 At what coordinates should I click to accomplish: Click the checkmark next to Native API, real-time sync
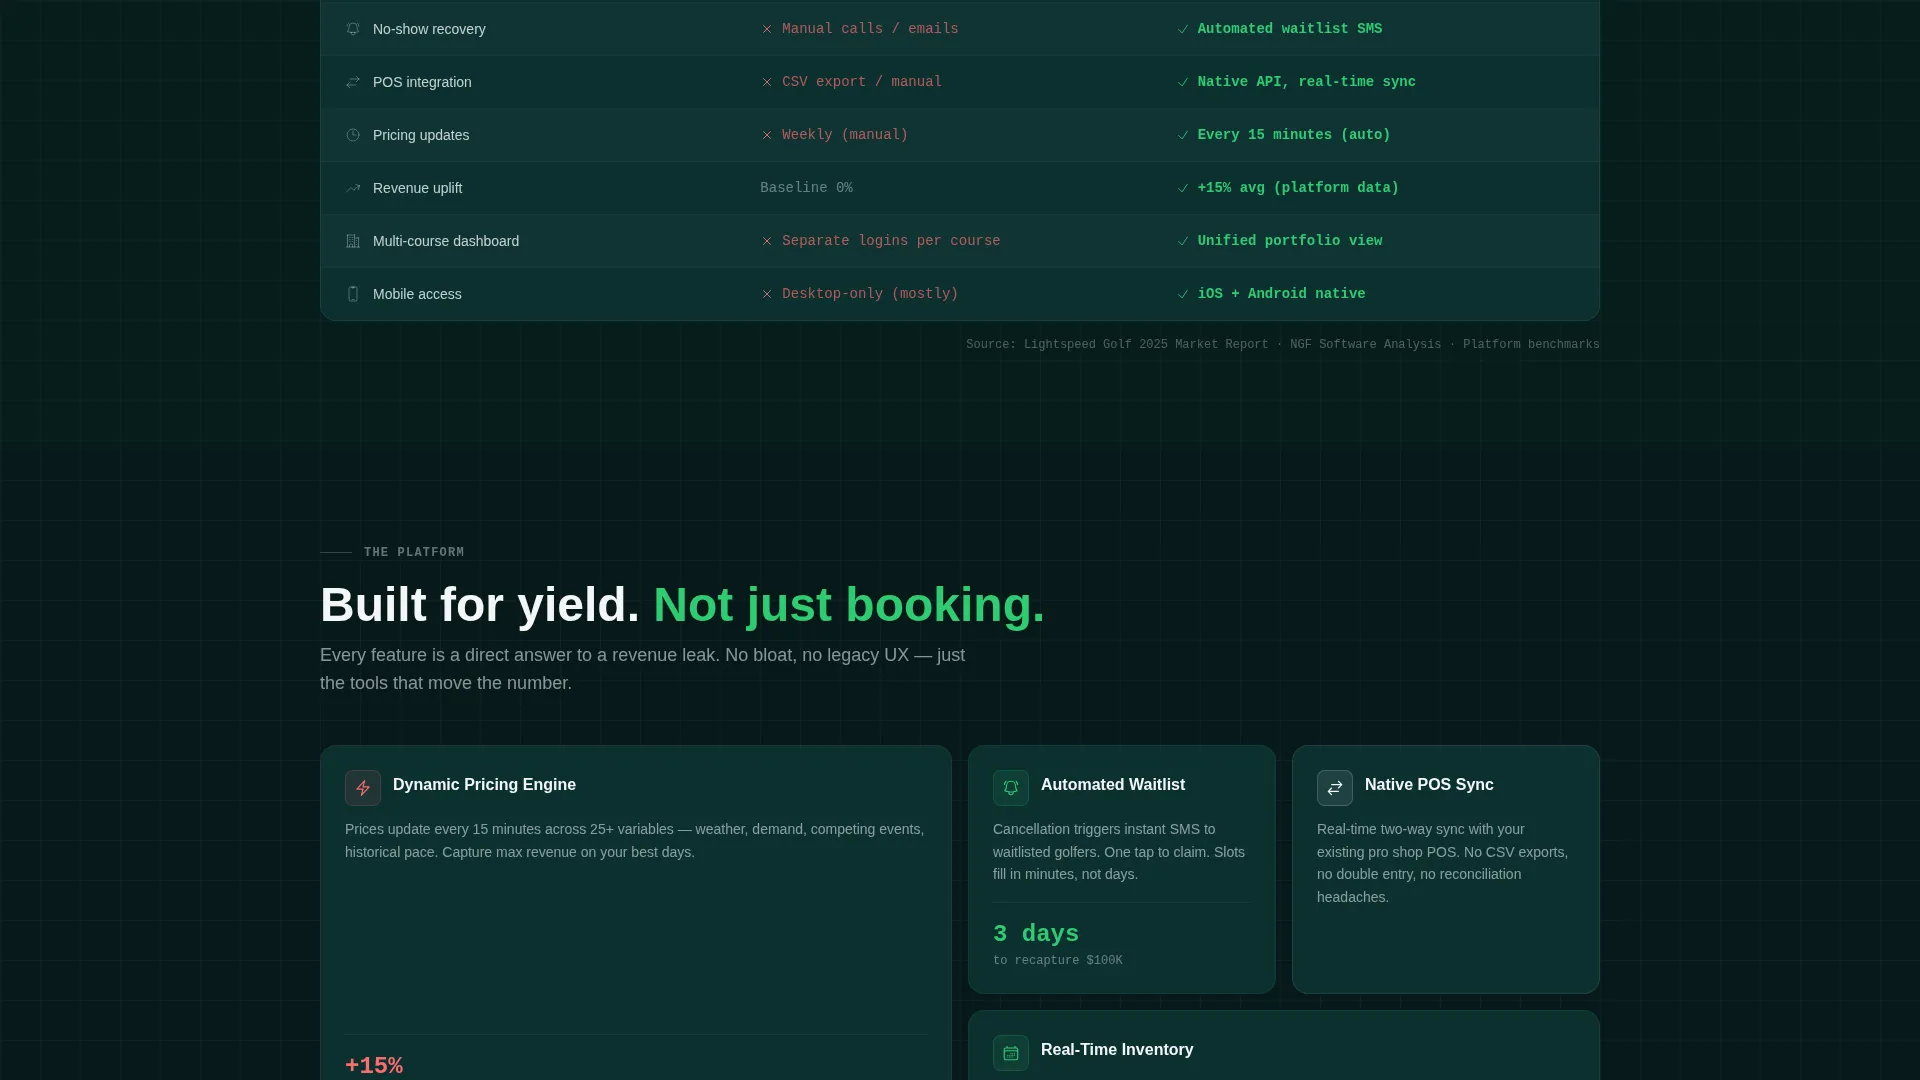(x=1183, y=82)
